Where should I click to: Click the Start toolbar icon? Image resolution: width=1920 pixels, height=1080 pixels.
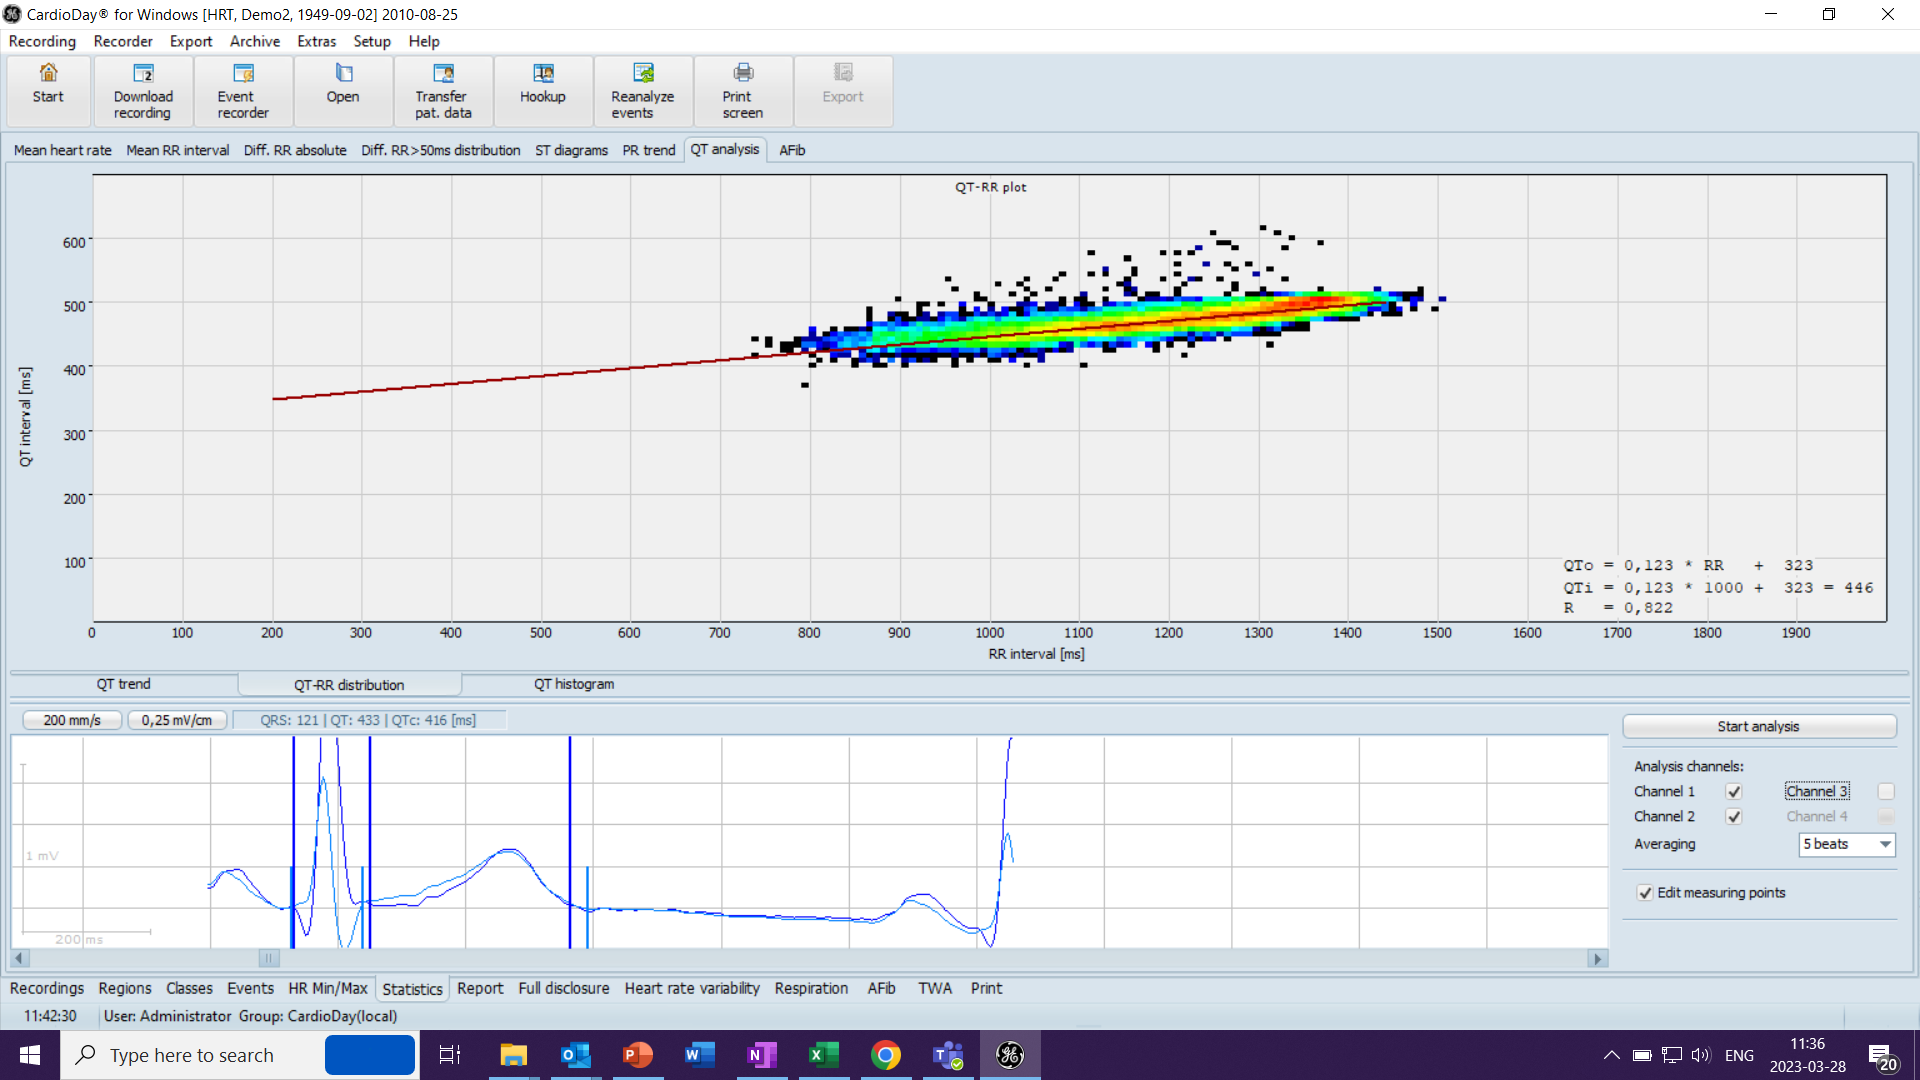pos(48,91)
